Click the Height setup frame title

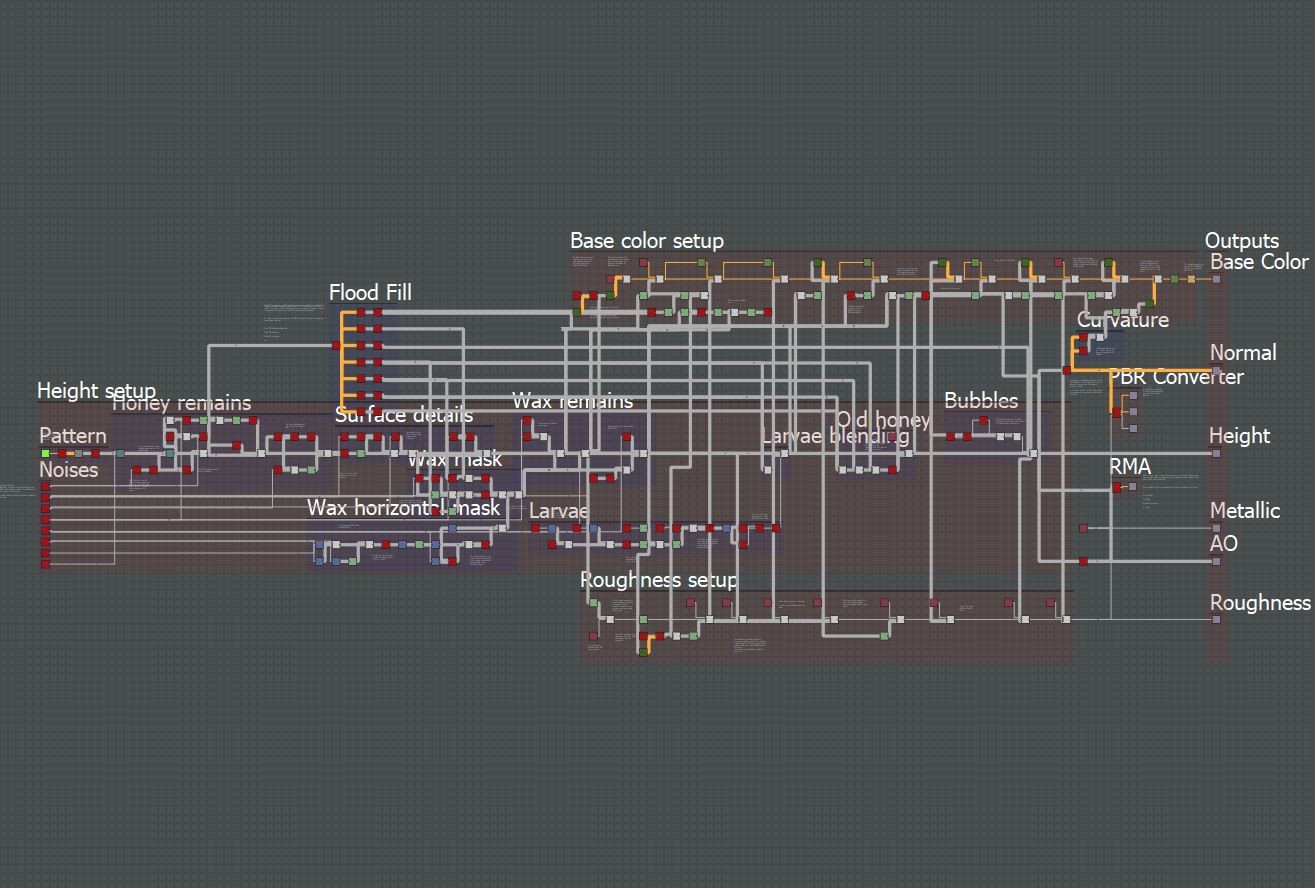96,391
